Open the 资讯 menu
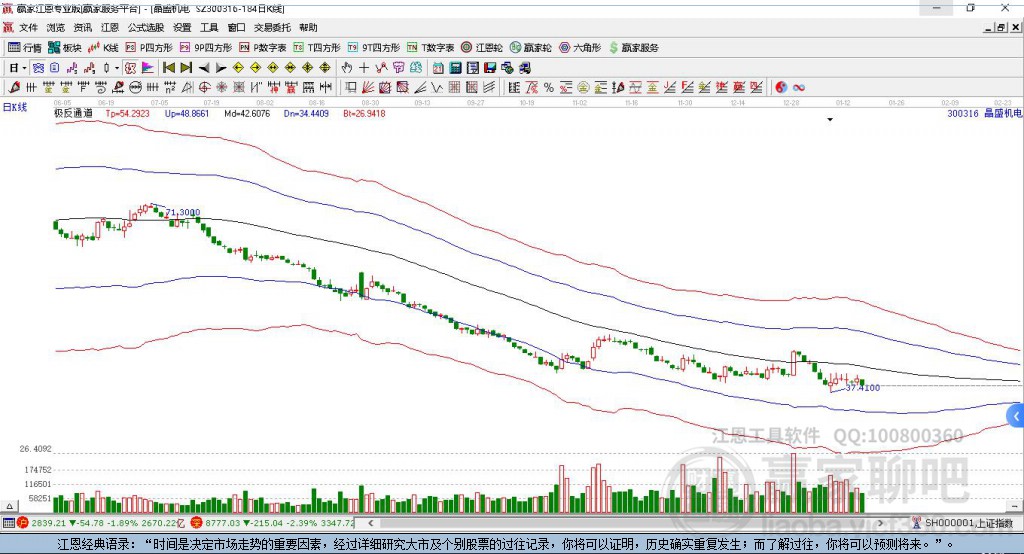 83,27
